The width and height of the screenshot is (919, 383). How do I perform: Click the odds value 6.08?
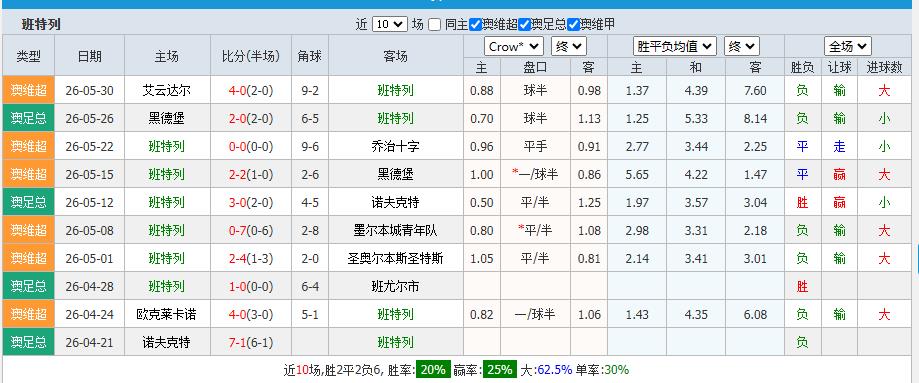(x=755, y=315)
